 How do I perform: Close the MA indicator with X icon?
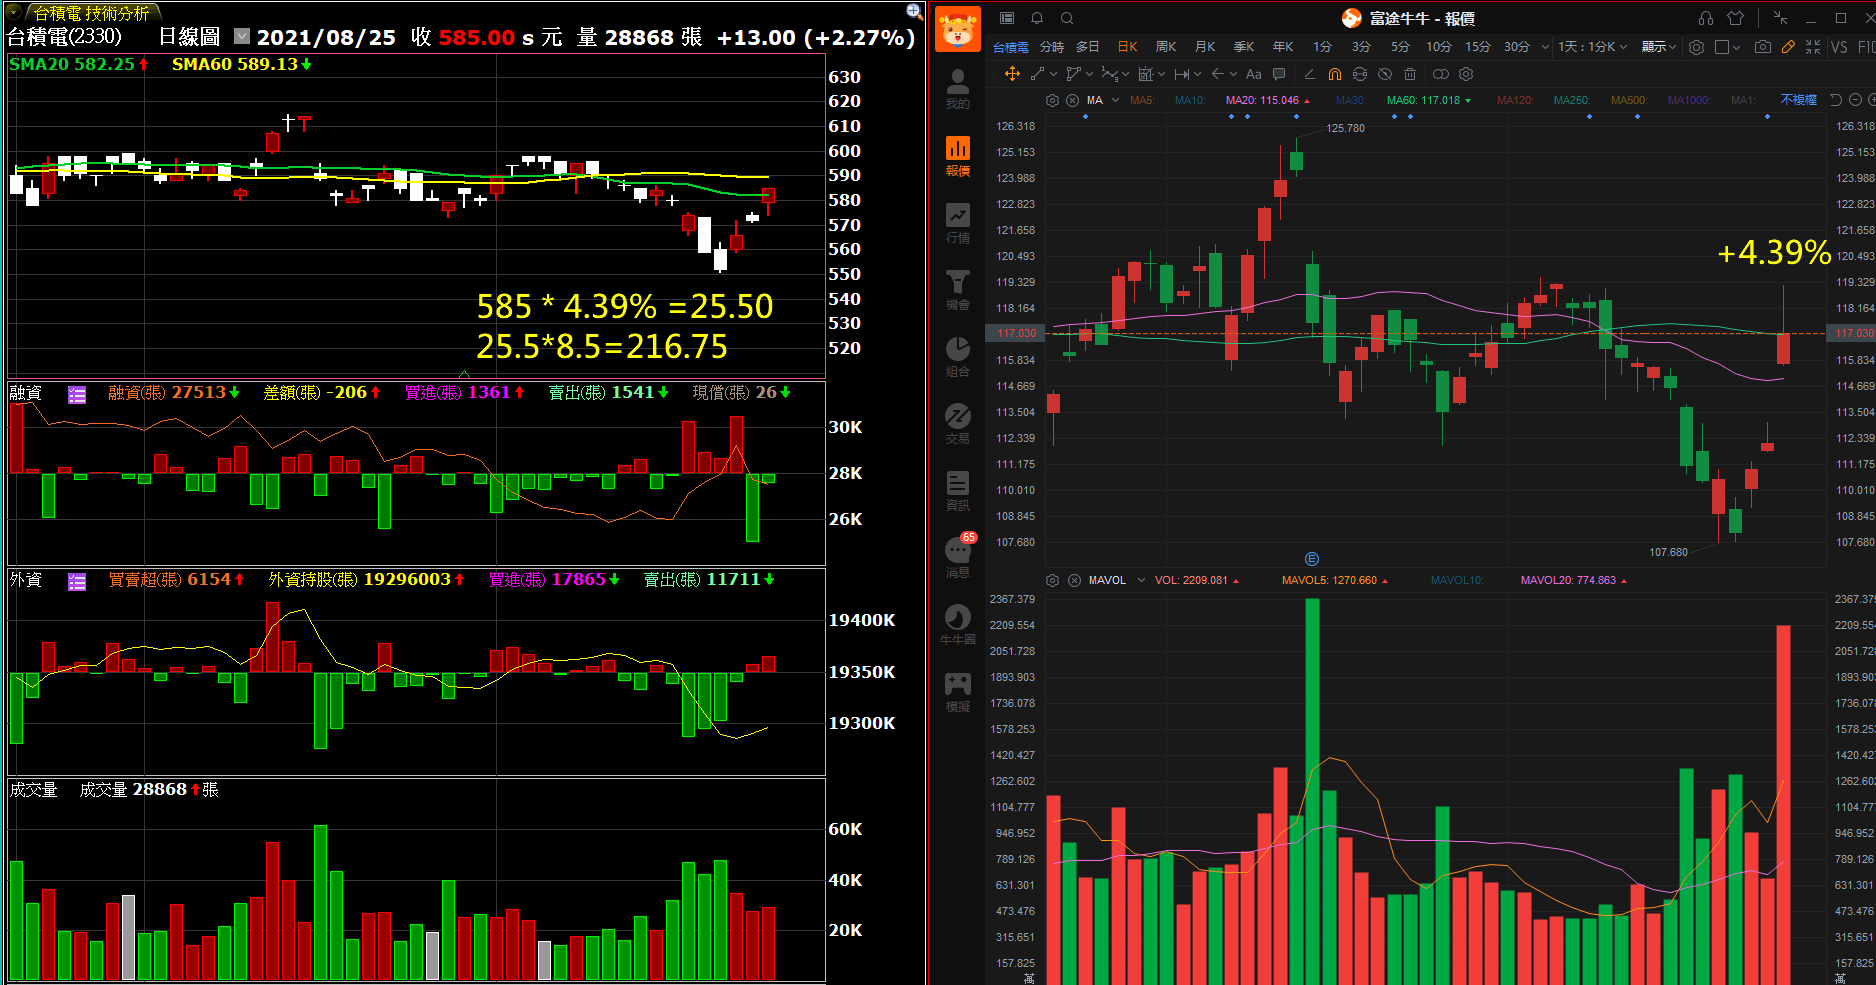coord(1072,100)
